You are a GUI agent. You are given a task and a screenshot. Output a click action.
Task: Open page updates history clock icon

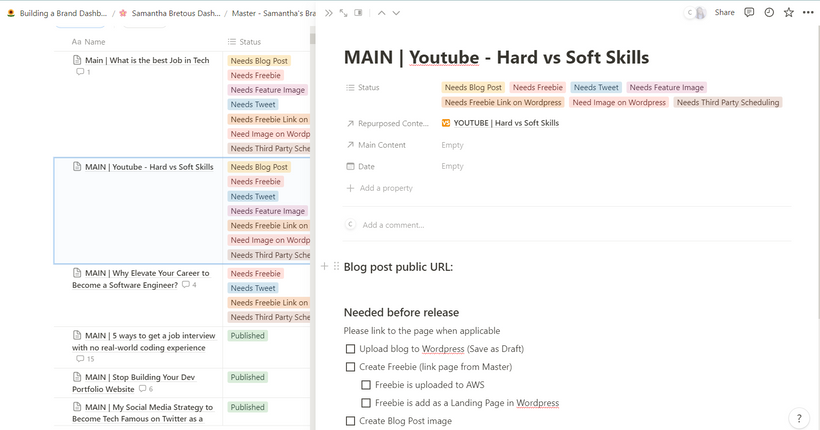769,13
